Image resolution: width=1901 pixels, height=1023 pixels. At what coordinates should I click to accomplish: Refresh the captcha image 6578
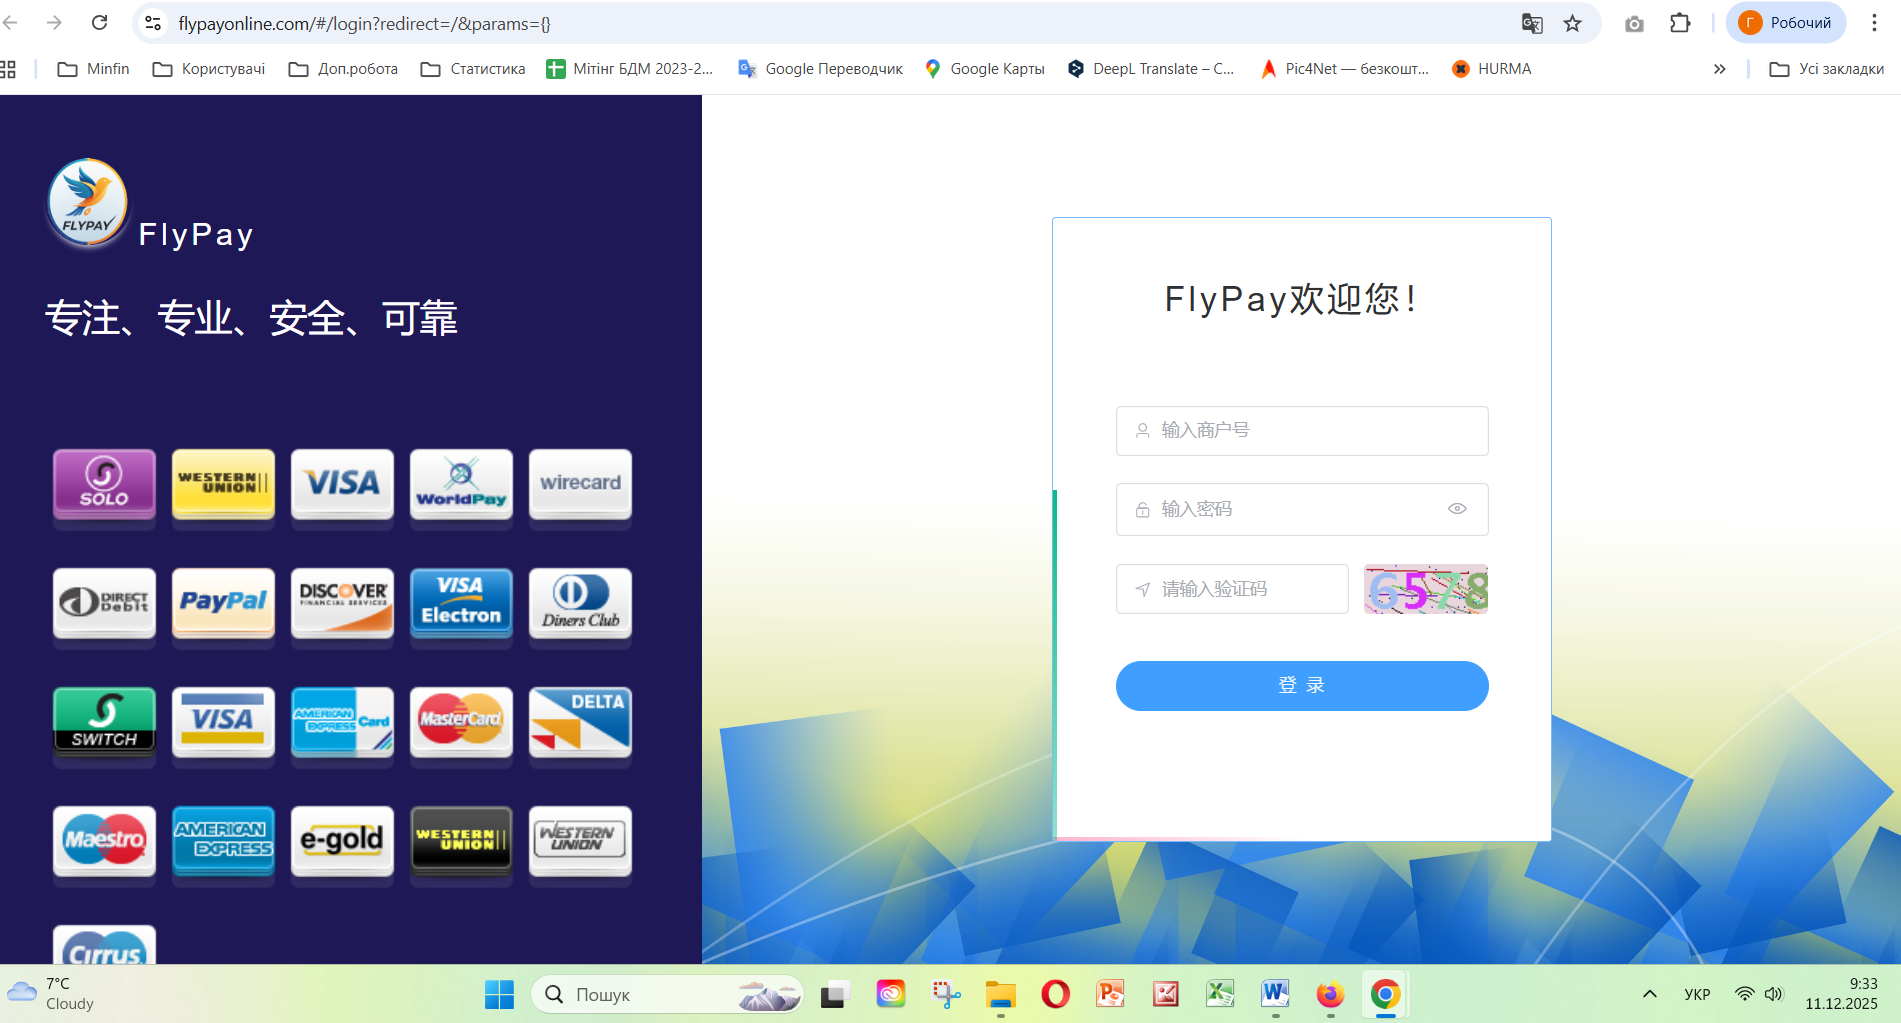pos(1426,589)
